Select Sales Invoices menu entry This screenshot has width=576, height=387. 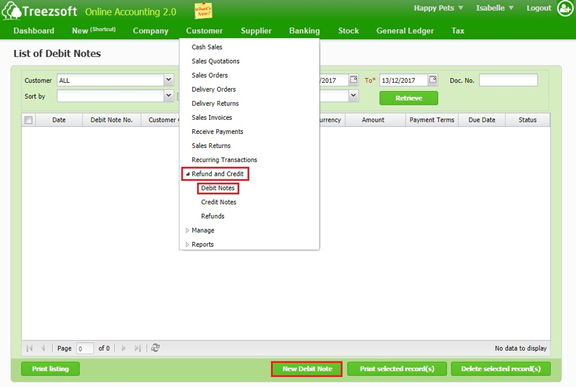212,117
